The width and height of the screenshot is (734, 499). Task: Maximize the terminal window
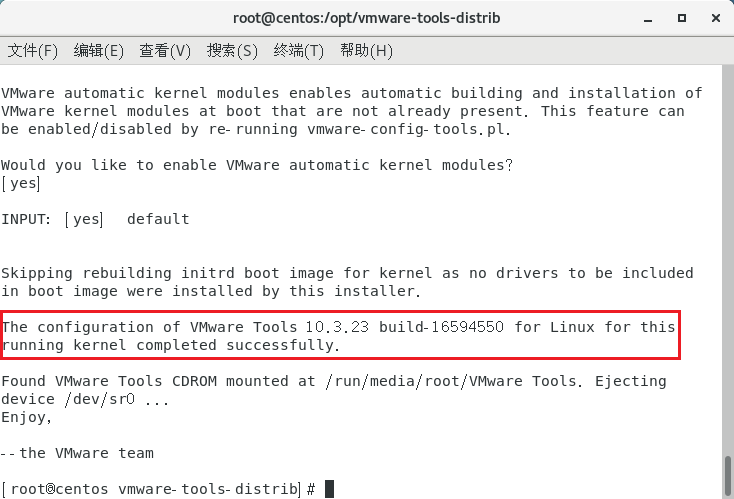pos(682,18)
